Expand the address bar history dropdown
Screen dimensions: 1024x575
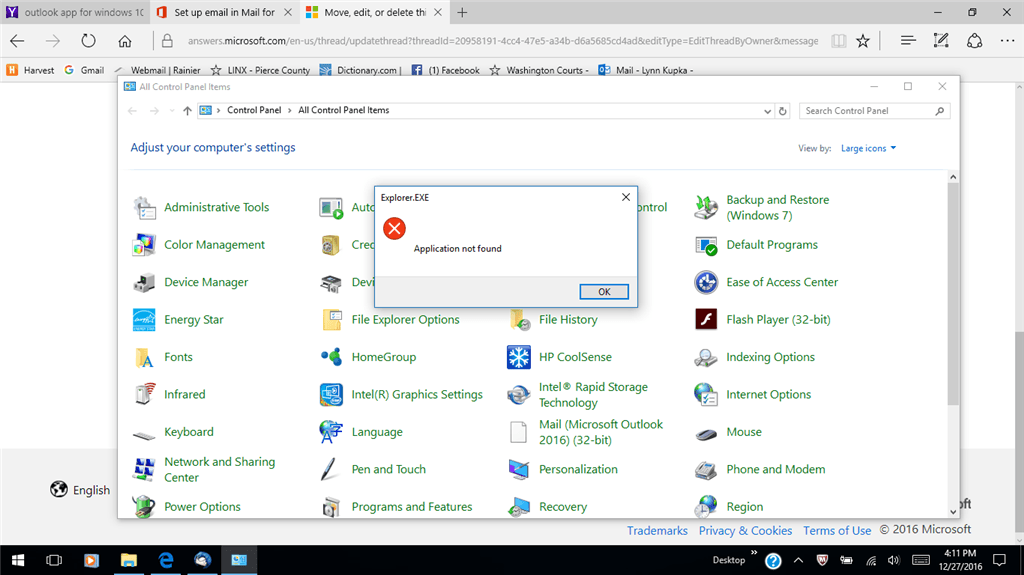[767, 111]
